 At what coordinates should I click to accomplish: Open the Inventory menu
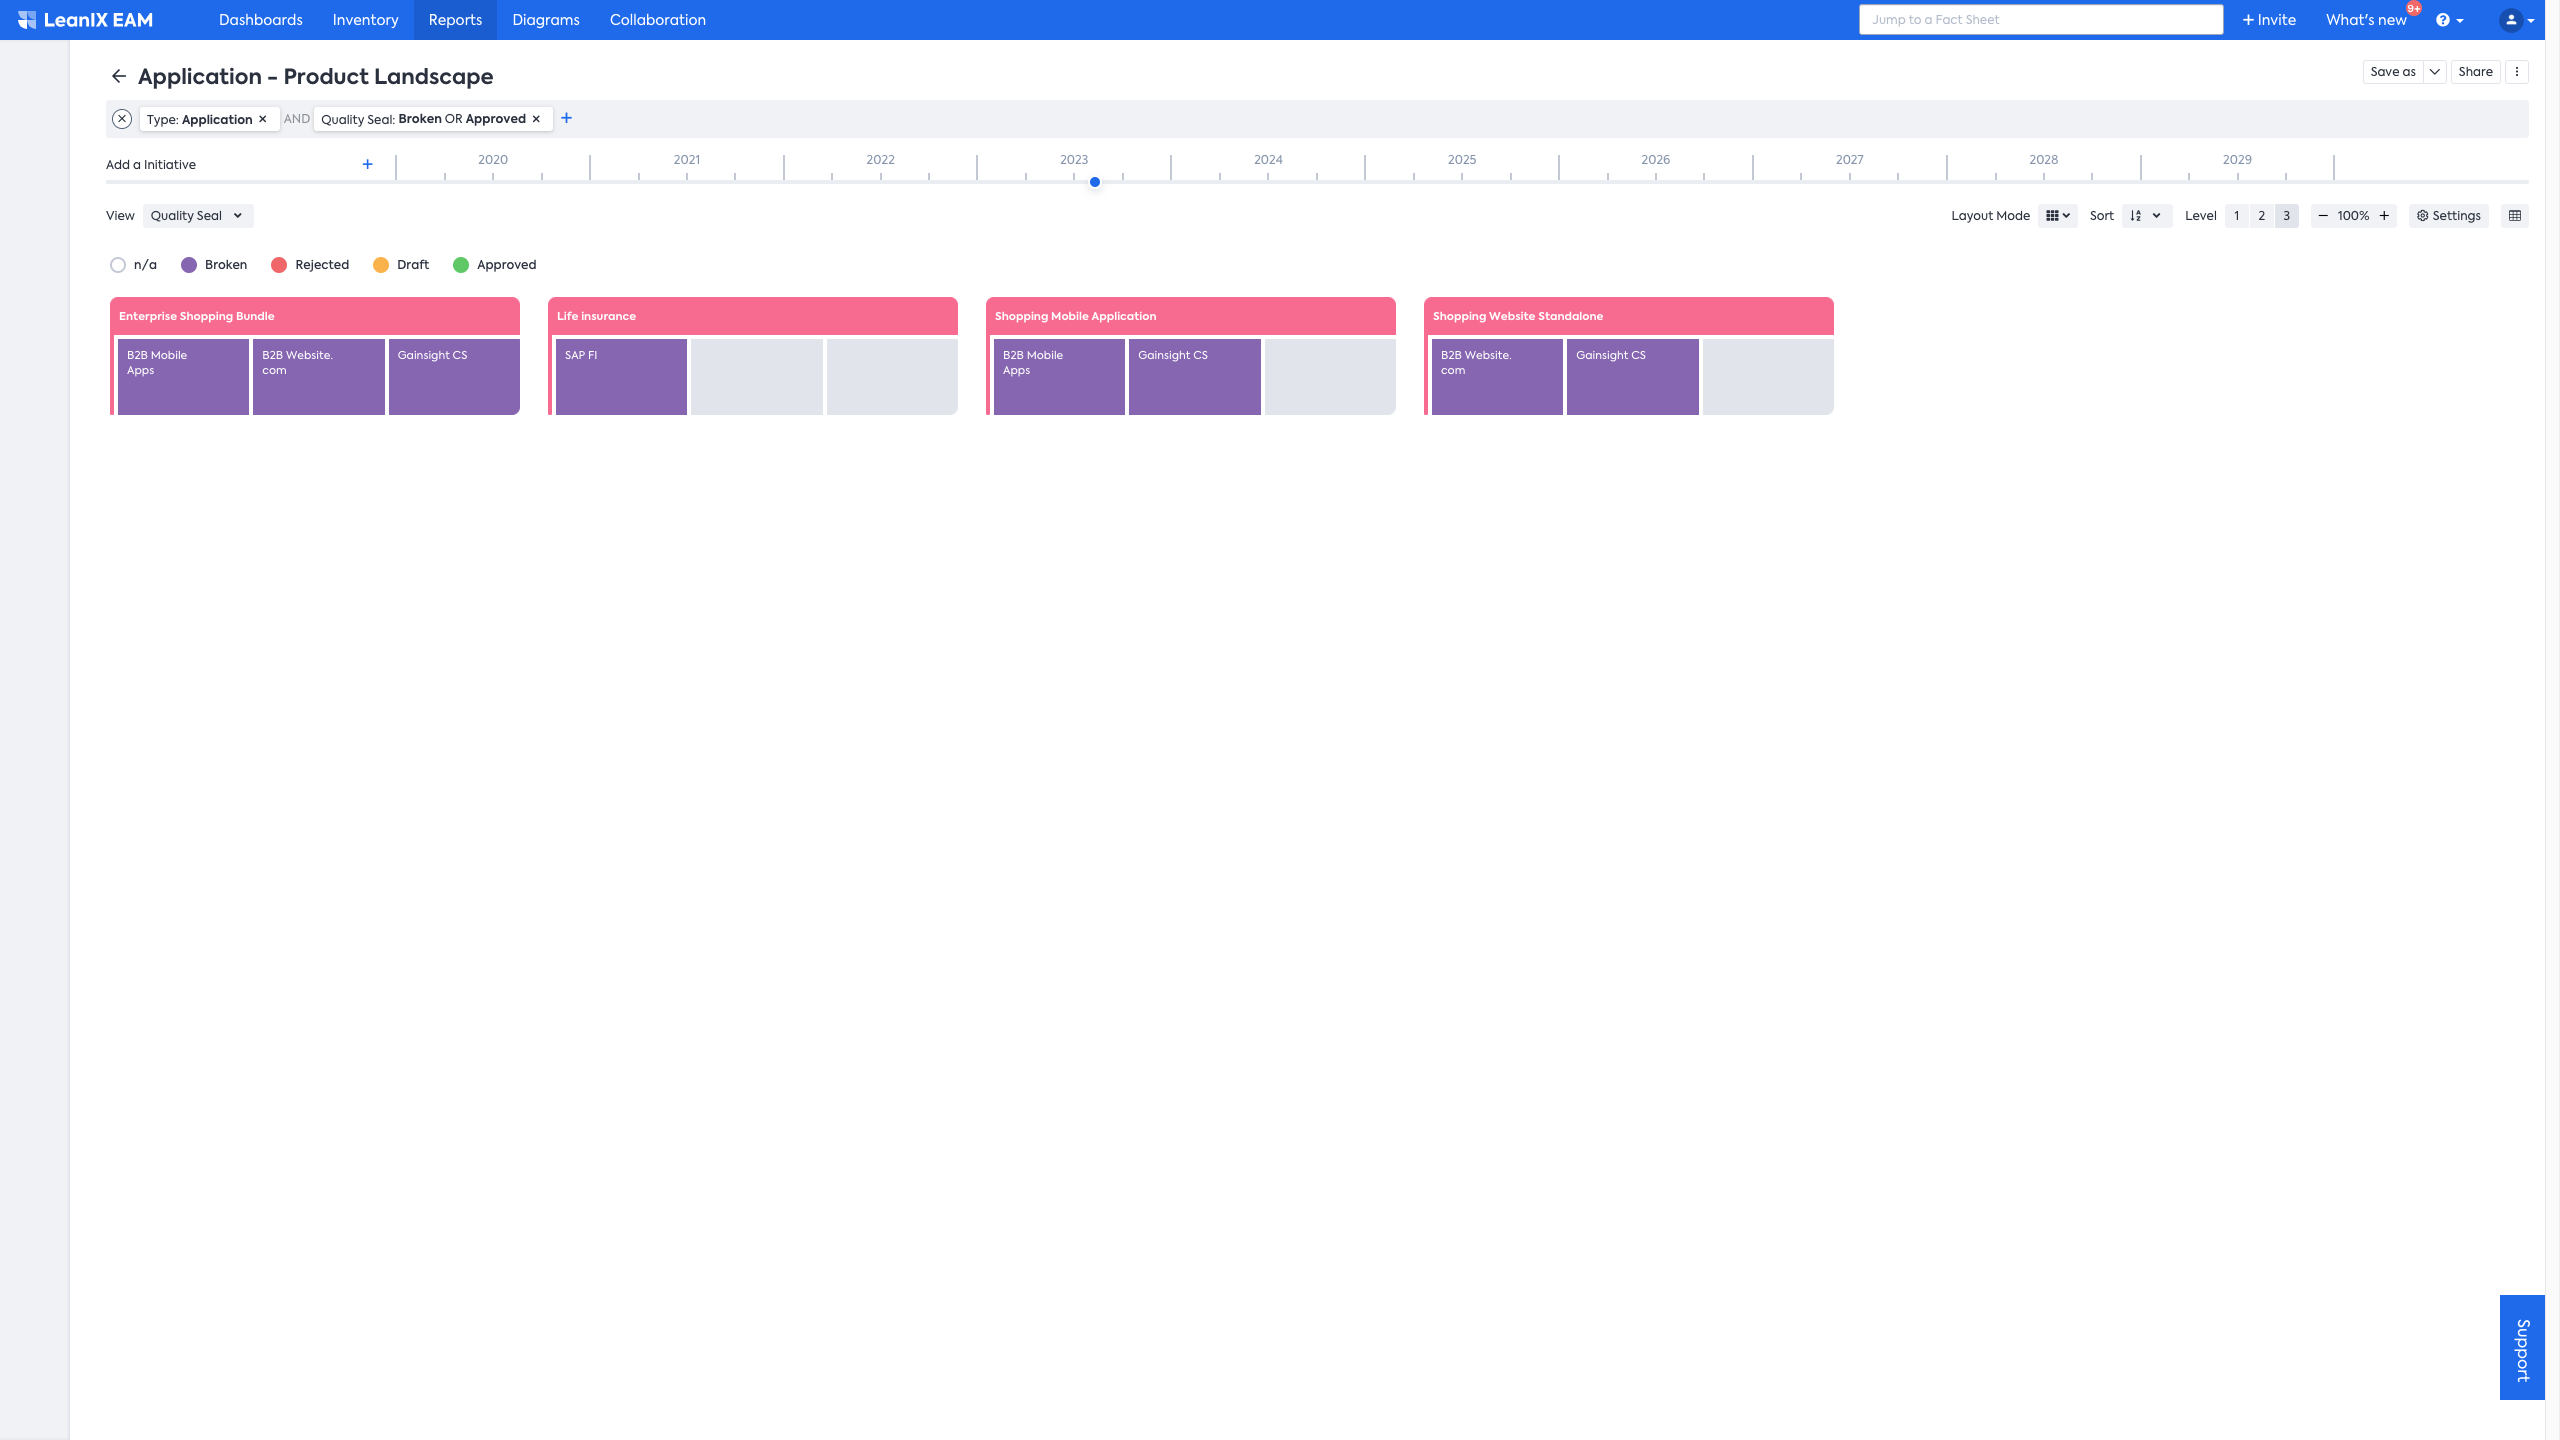(x=365, y=20)
